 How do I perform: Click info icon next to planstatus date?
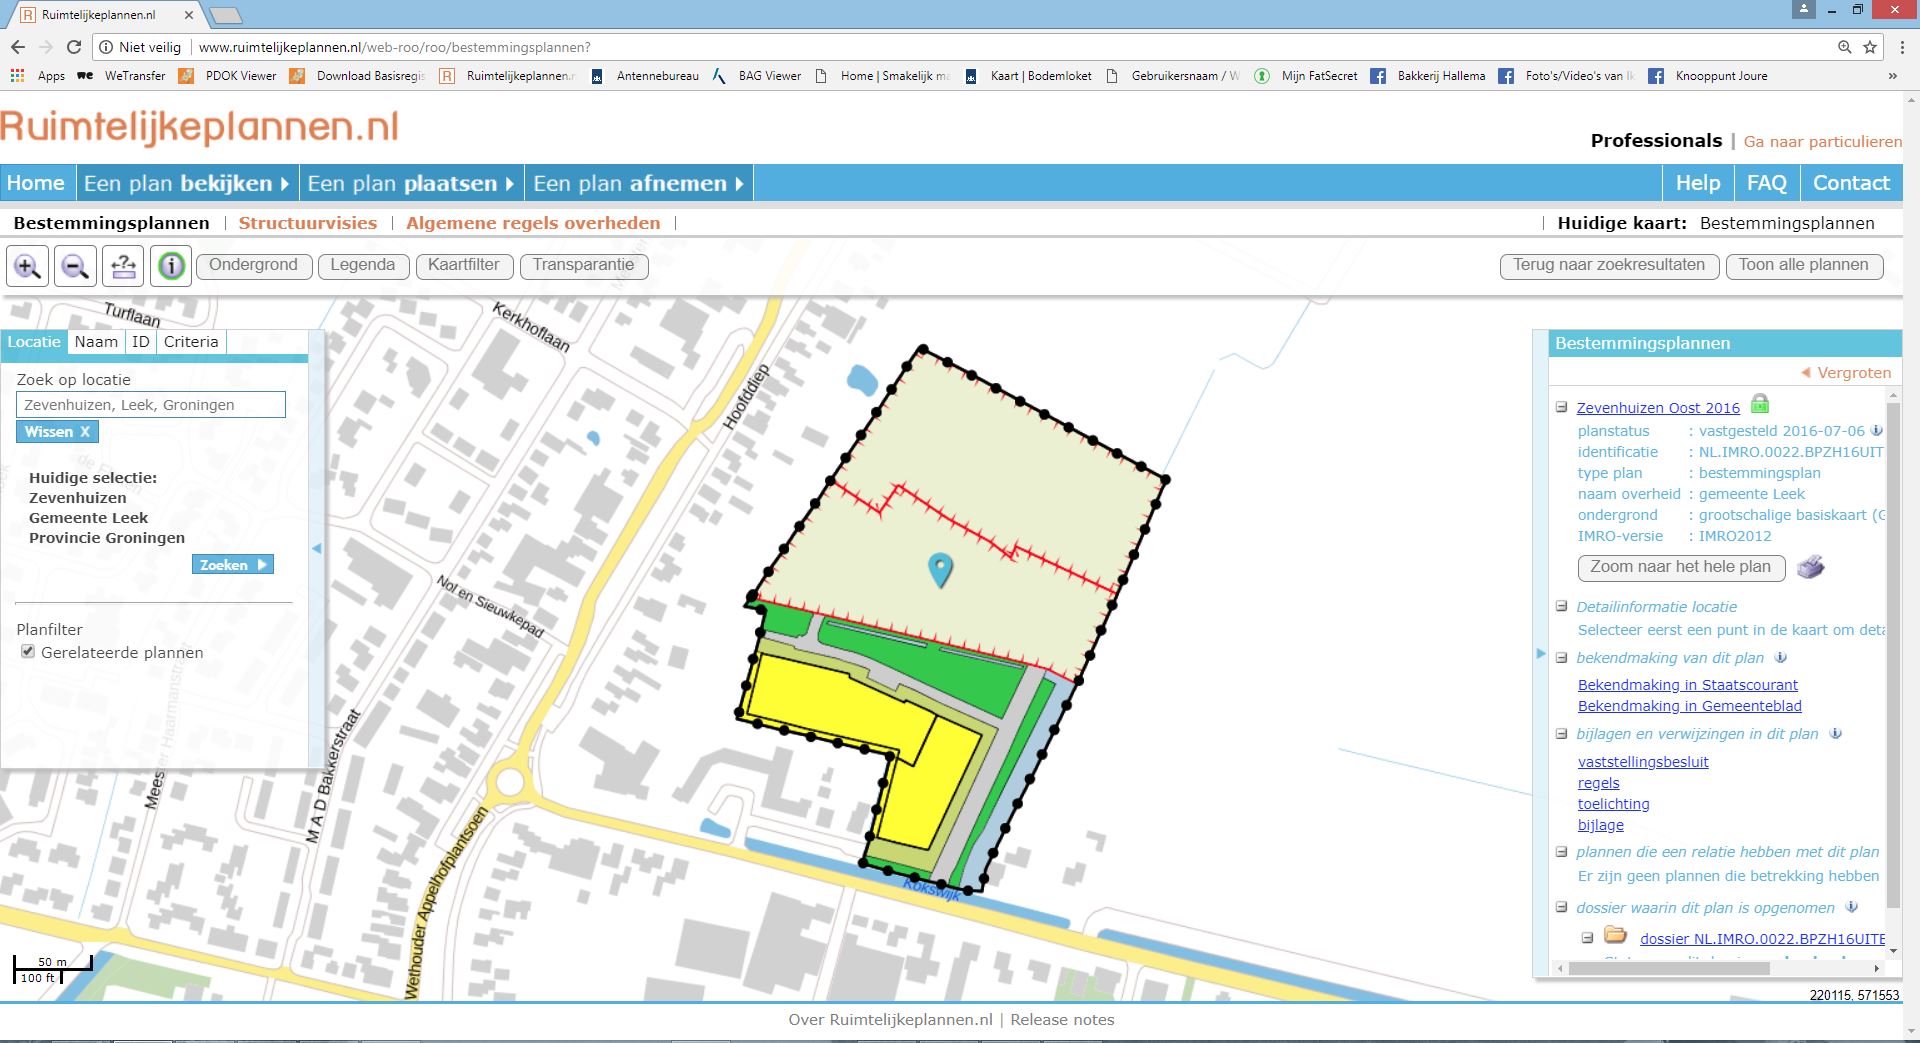click(1877, 431)
